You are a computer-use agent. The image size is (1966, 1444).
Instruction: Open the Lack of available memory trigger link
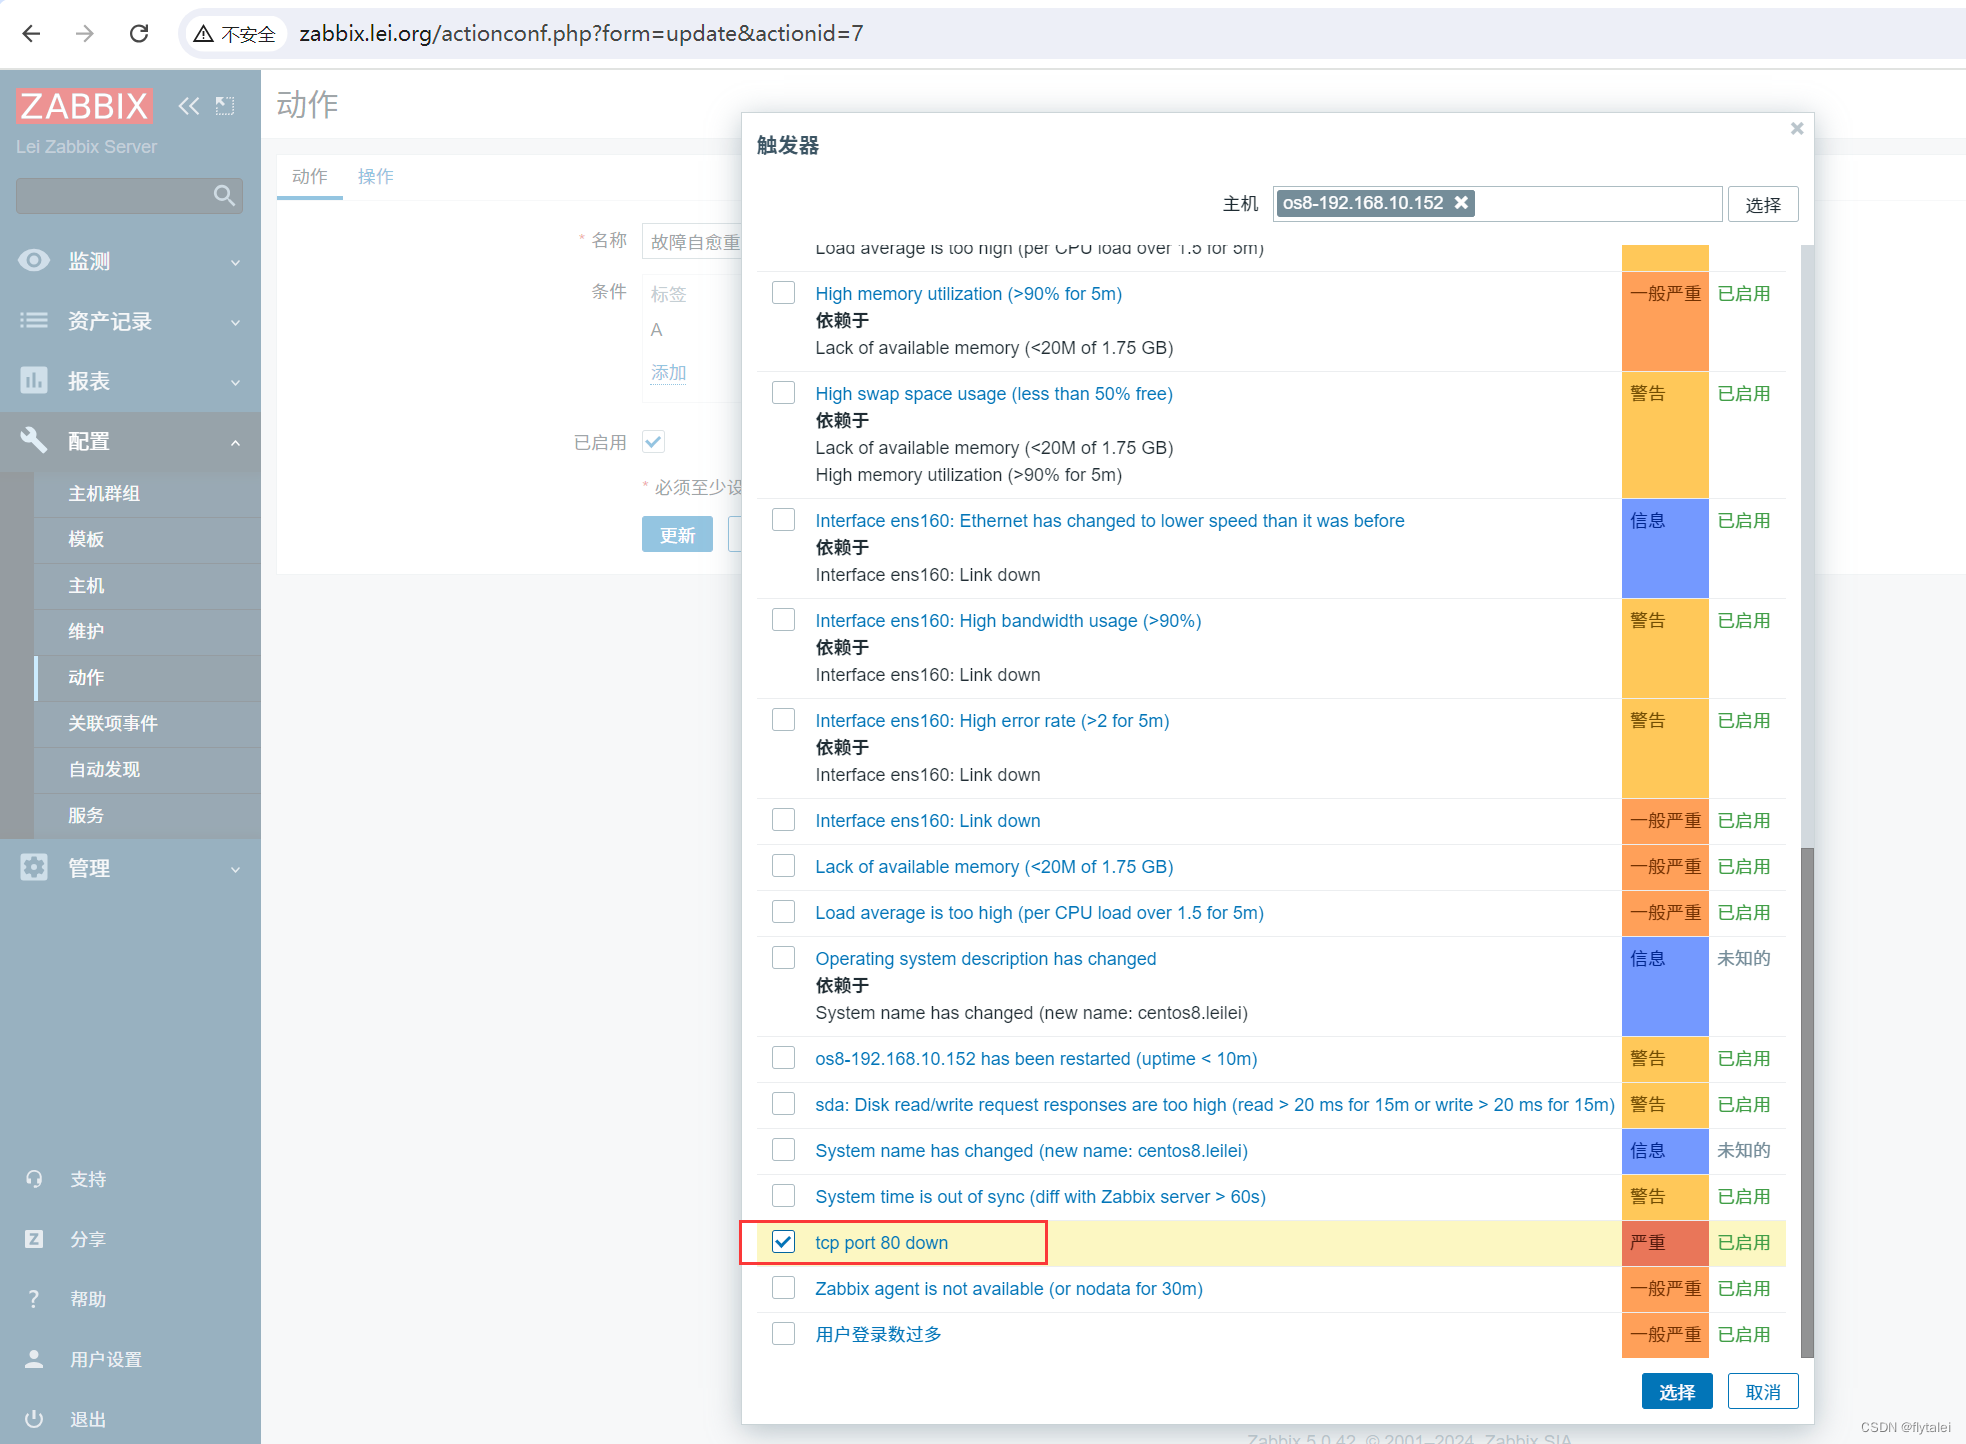coord(994,867)
